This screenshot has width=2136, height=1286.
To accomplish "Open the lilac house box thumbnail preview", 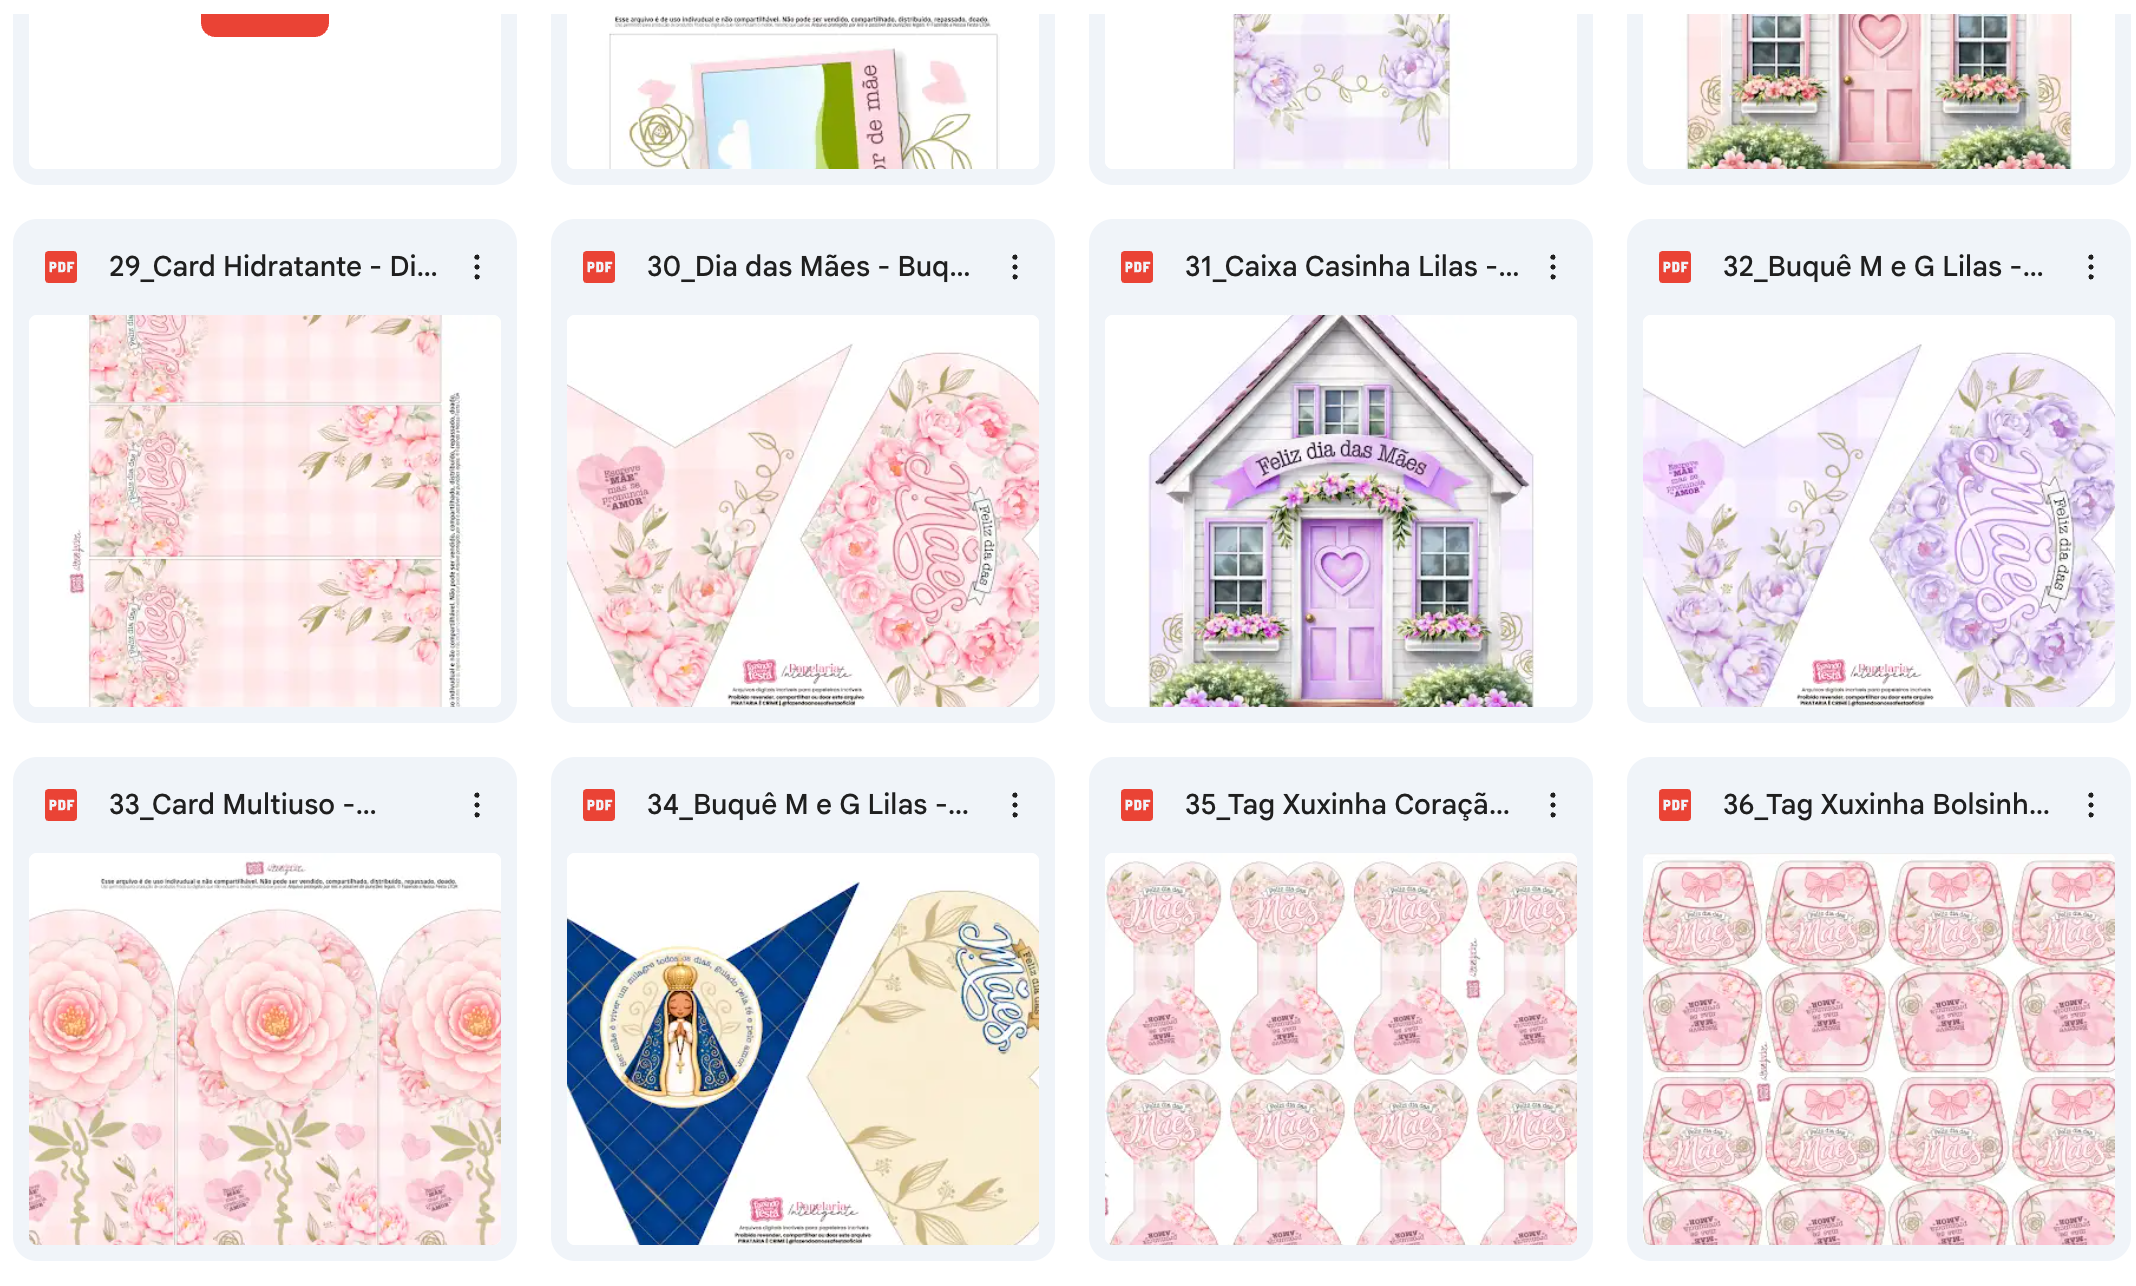I will (1341, 511).
